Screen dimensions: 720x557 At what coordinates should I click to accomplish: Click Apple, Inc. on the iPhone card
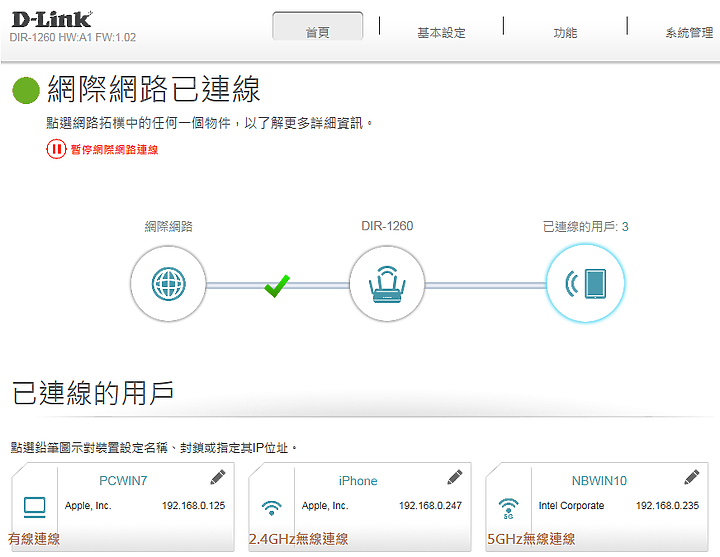pyautogui.click(x=325, y=506)
